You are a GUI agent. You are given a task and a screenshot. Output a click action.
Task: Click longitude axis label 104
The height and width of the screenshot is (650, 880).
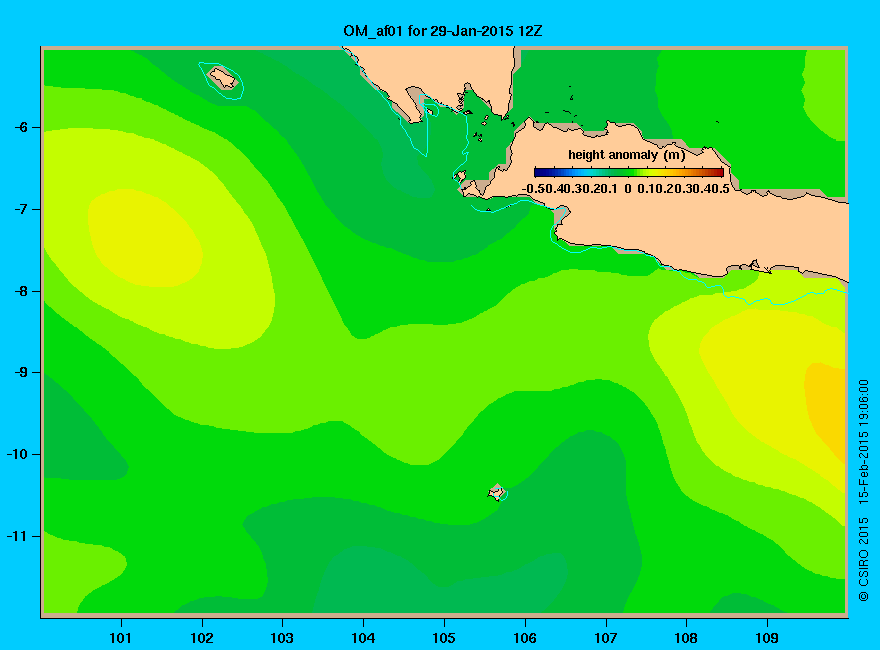pyautogui.click(x=363, y=638)
